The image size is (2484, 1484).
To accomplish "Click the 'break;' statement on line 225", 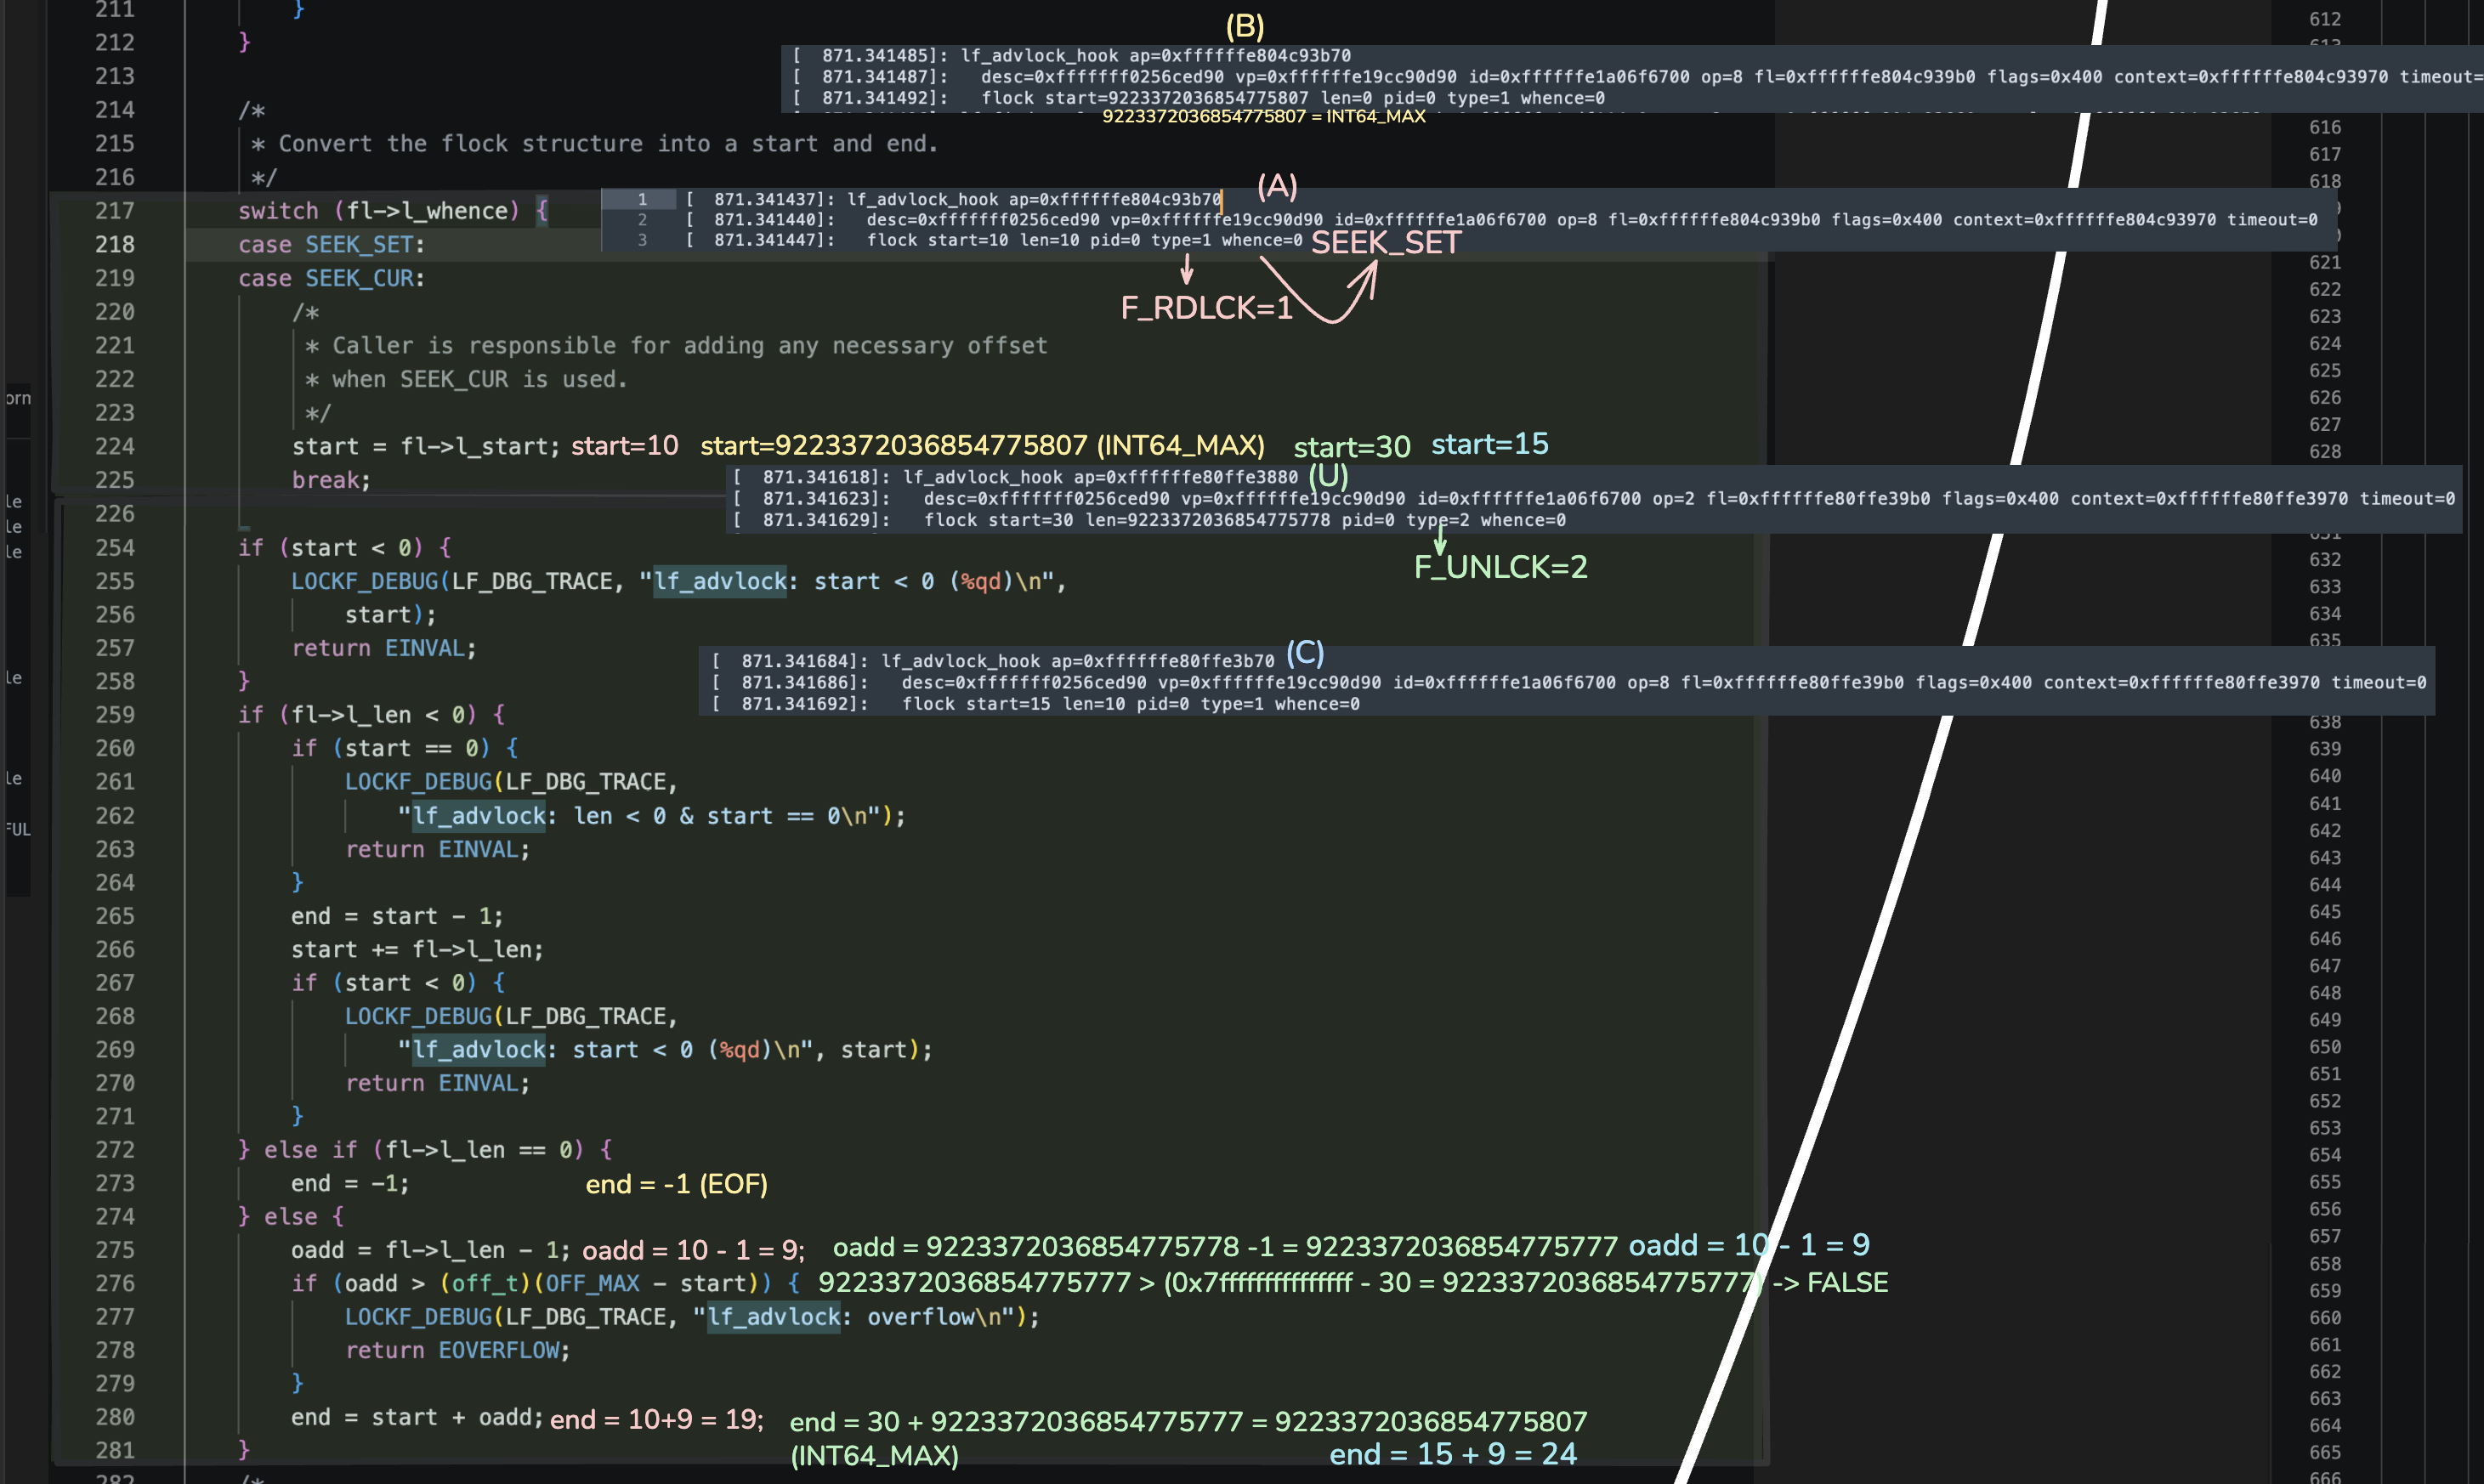I will pos(331,480).
